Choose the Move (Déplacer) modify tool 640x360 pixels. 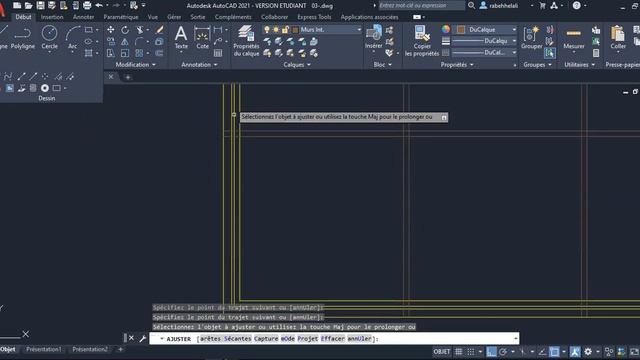[111, 30]
